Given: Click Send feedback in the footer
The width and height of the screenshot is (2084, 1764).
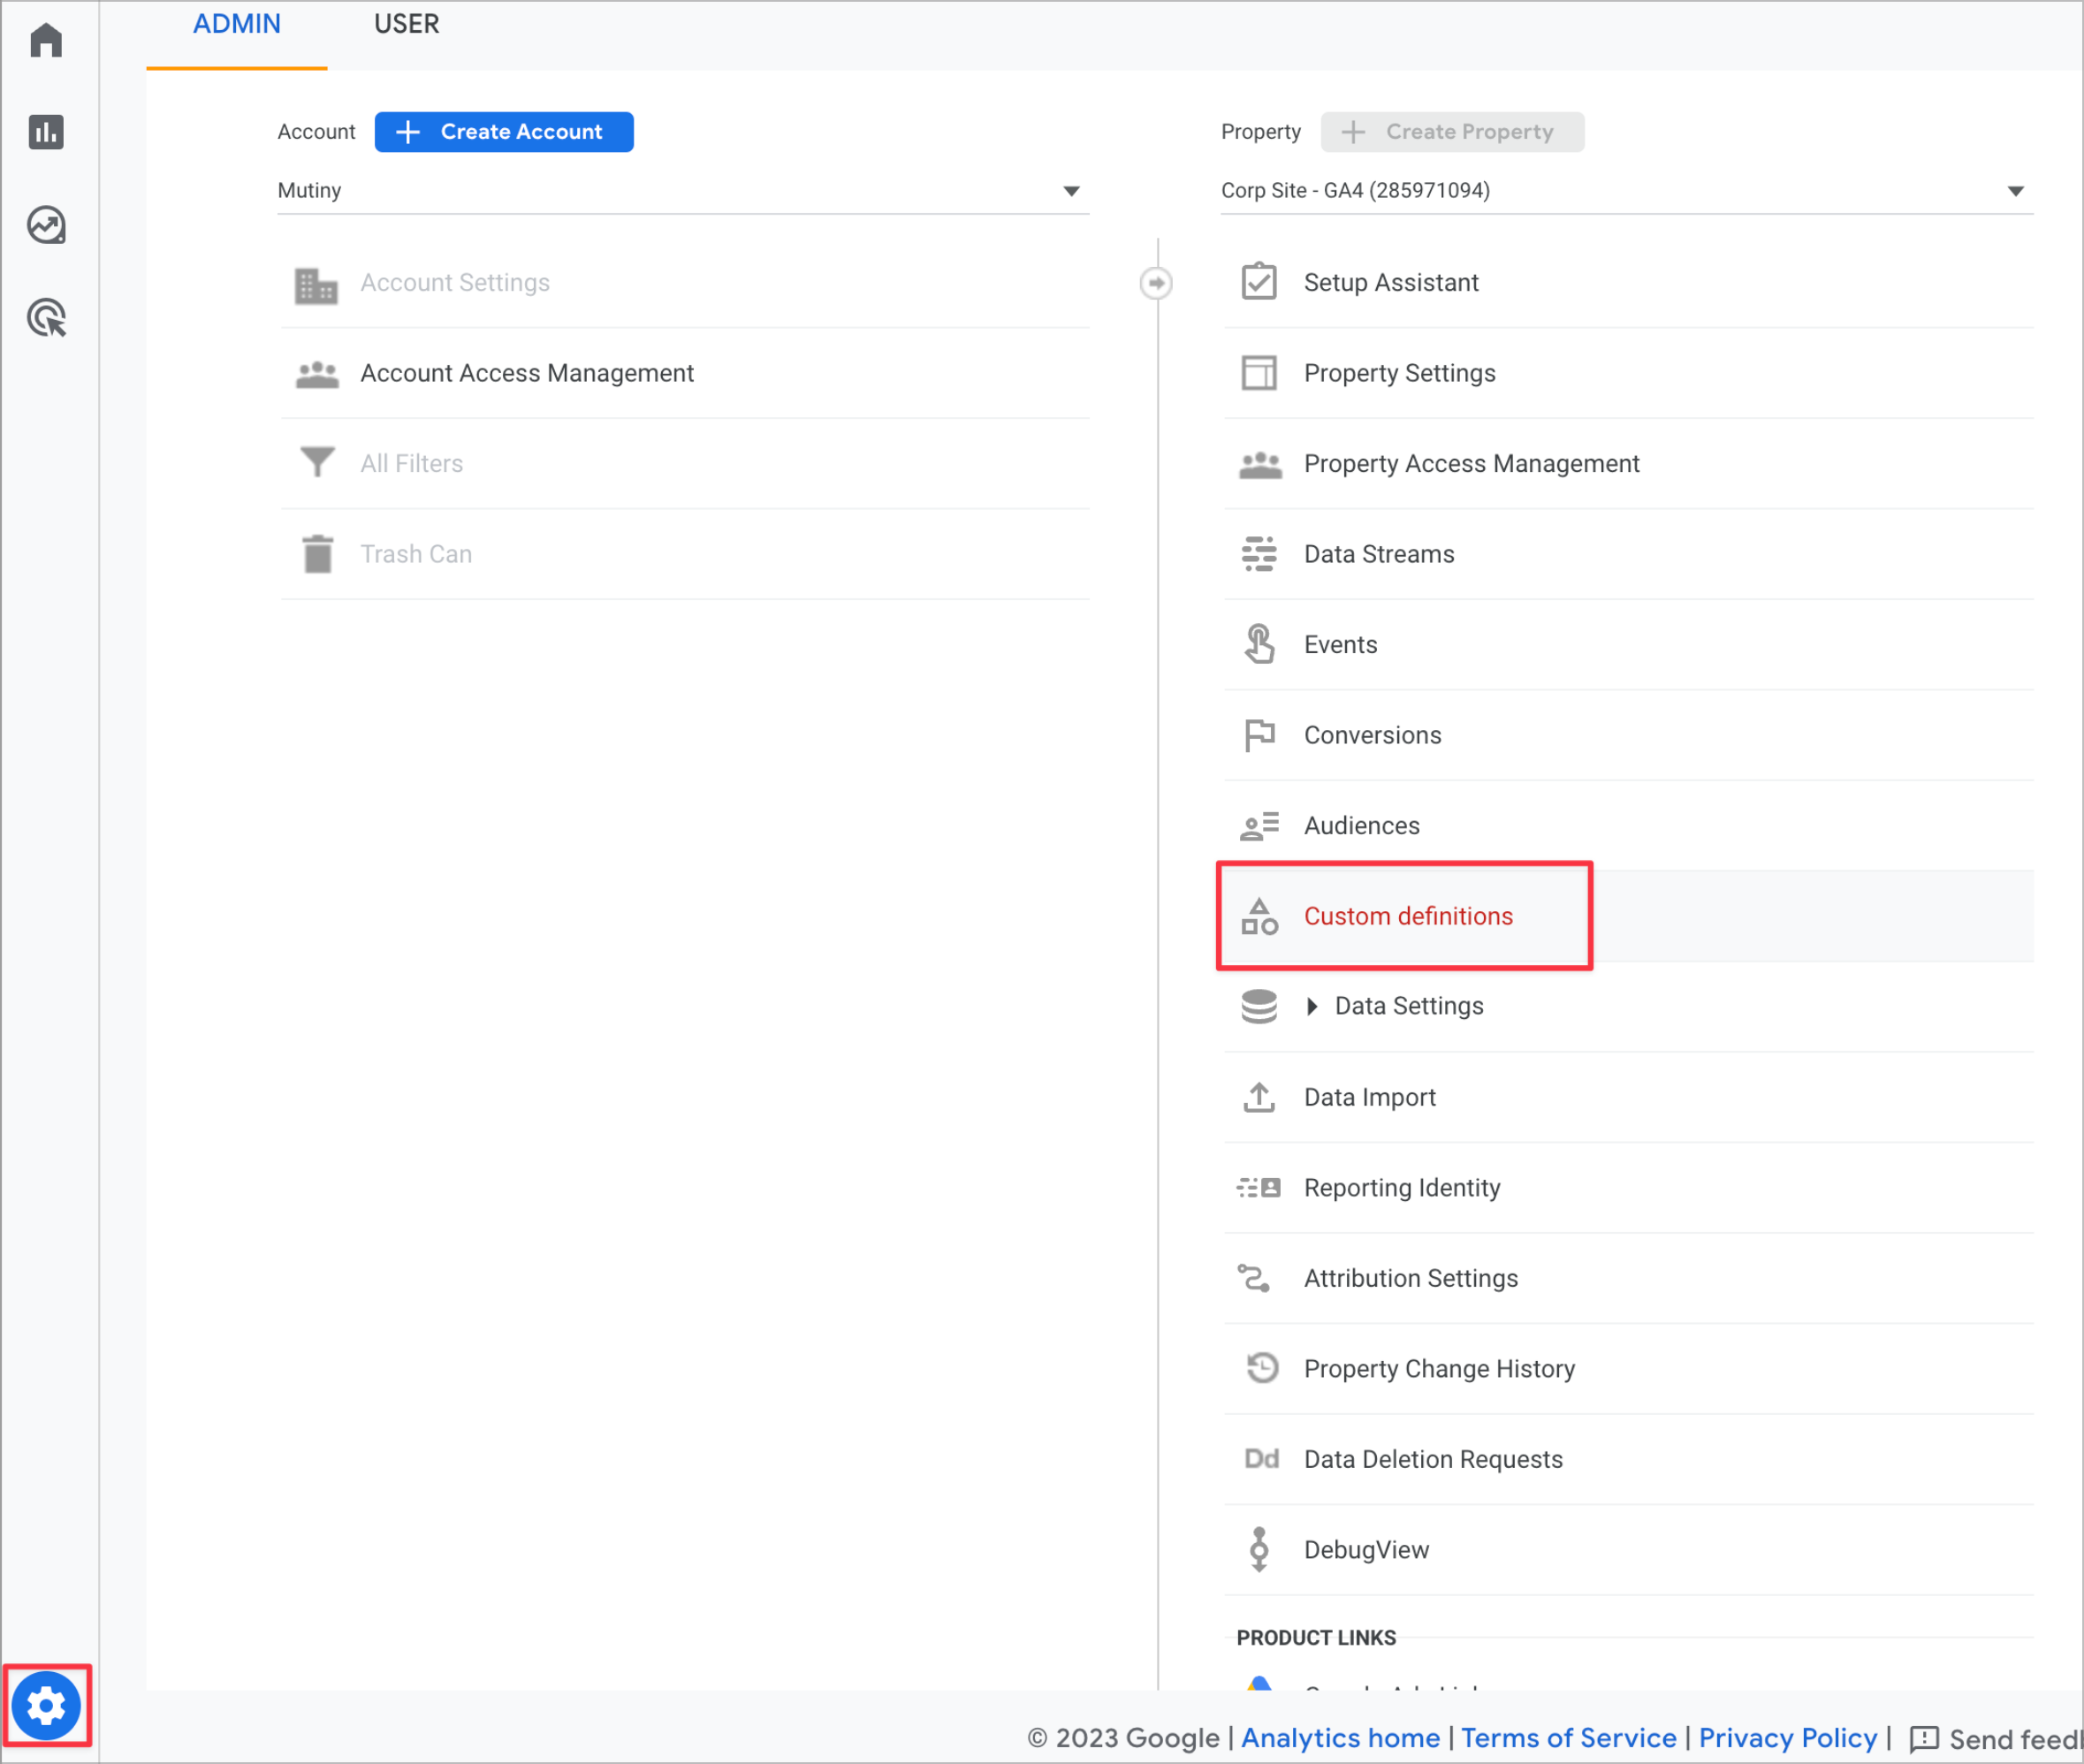Looking at the screenshot, I should [x=1996, y=1740].
